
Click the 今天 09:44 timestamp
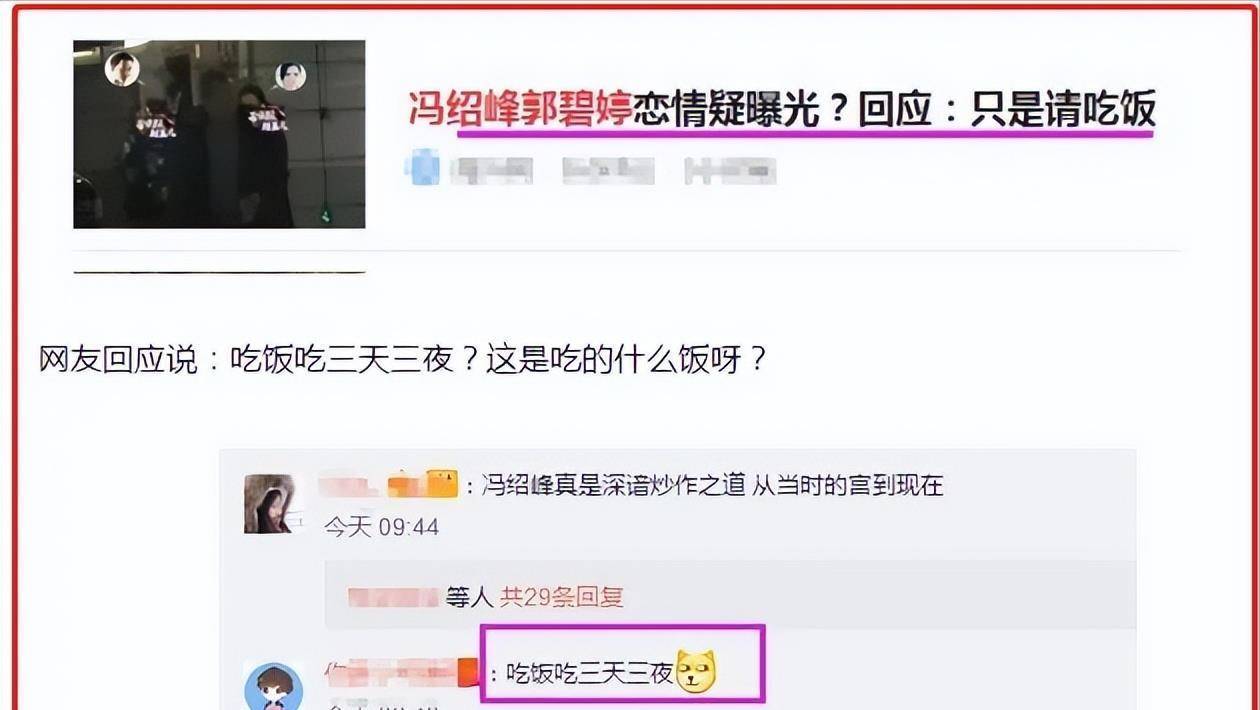coord(381,526)
